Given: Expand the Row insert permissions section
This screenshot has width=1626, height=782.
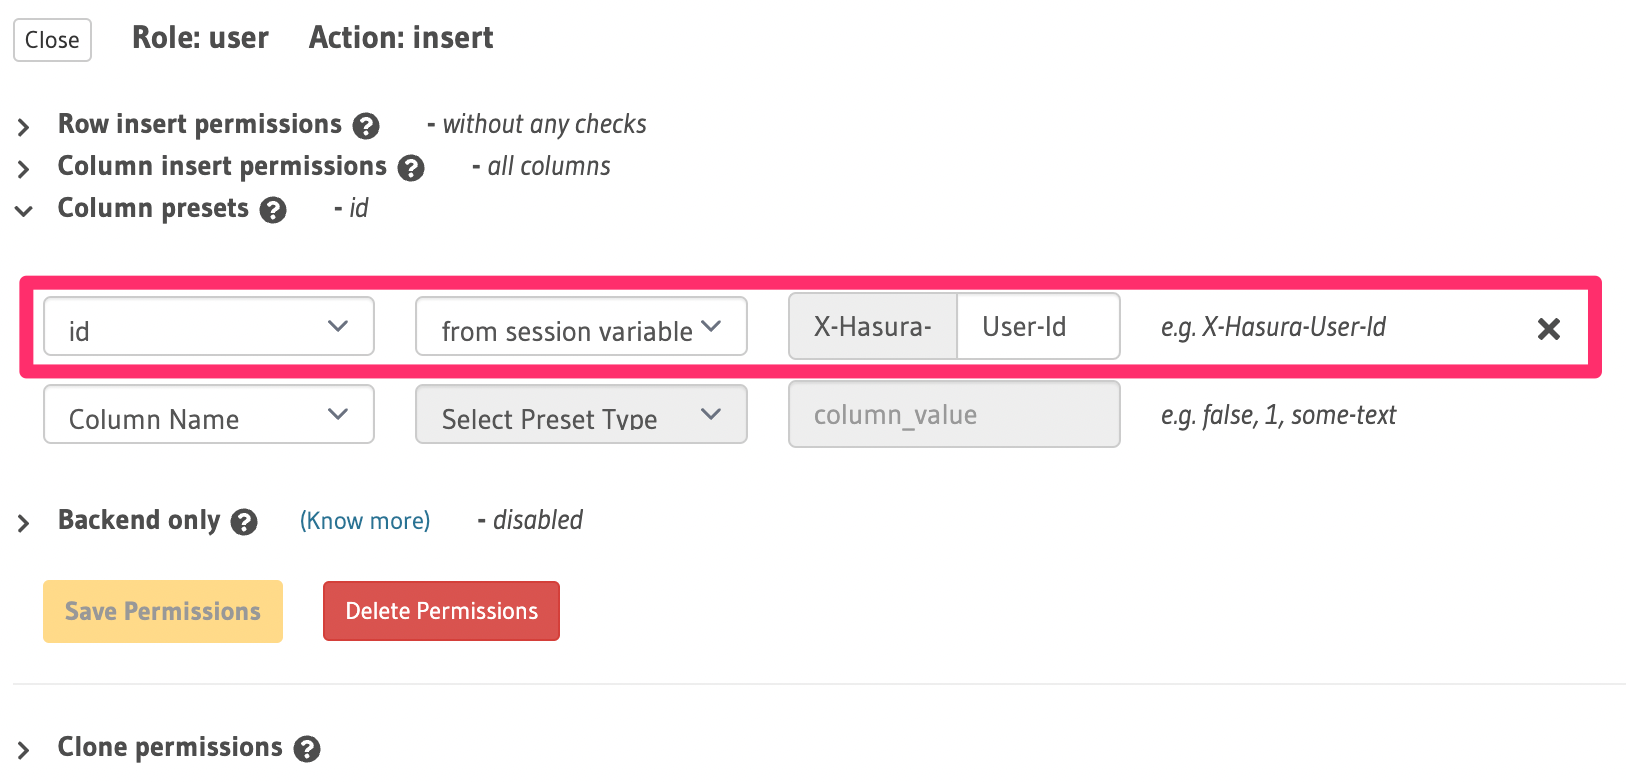Looking at the screenshot, I should click(23, 126).
